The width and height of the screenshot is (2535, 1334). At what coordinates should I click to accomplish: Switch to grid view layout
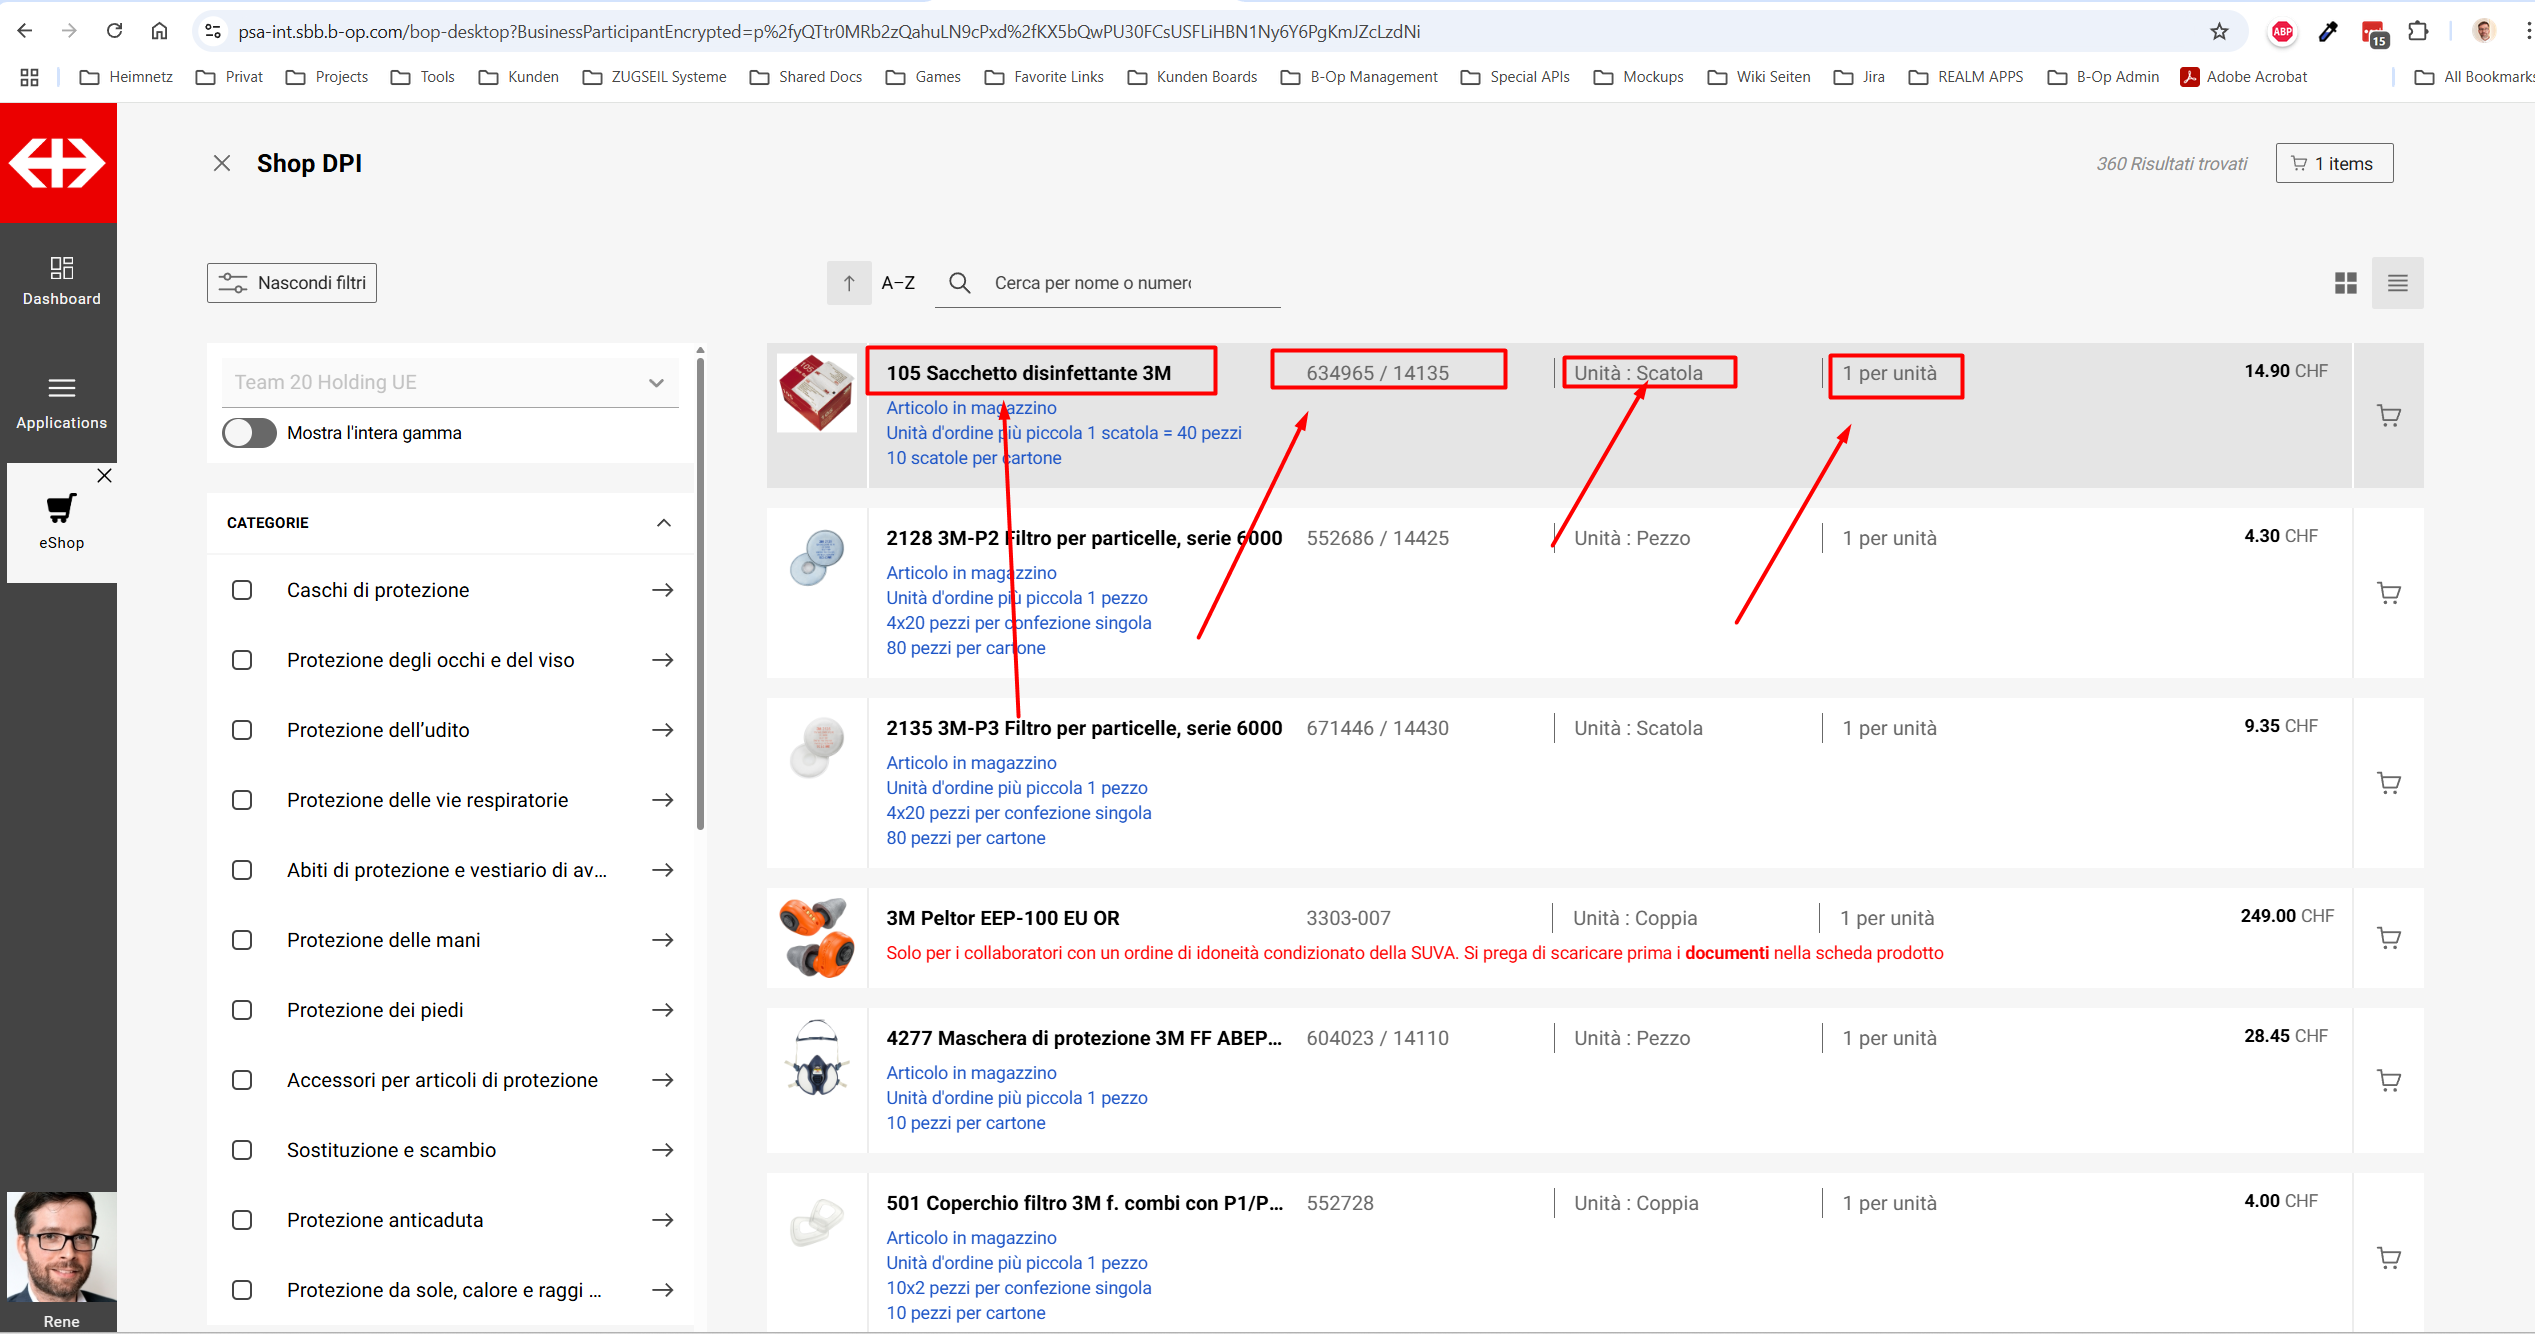click(x=2345, y=283)
